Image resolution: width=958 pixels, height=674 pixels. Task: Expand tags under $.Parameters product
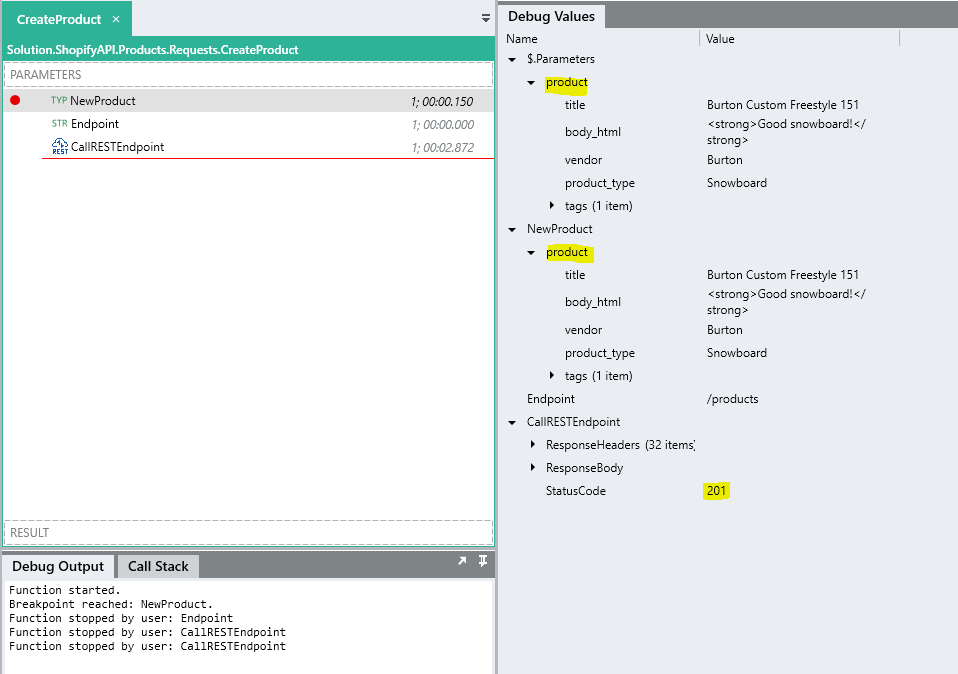coord(552,206)
